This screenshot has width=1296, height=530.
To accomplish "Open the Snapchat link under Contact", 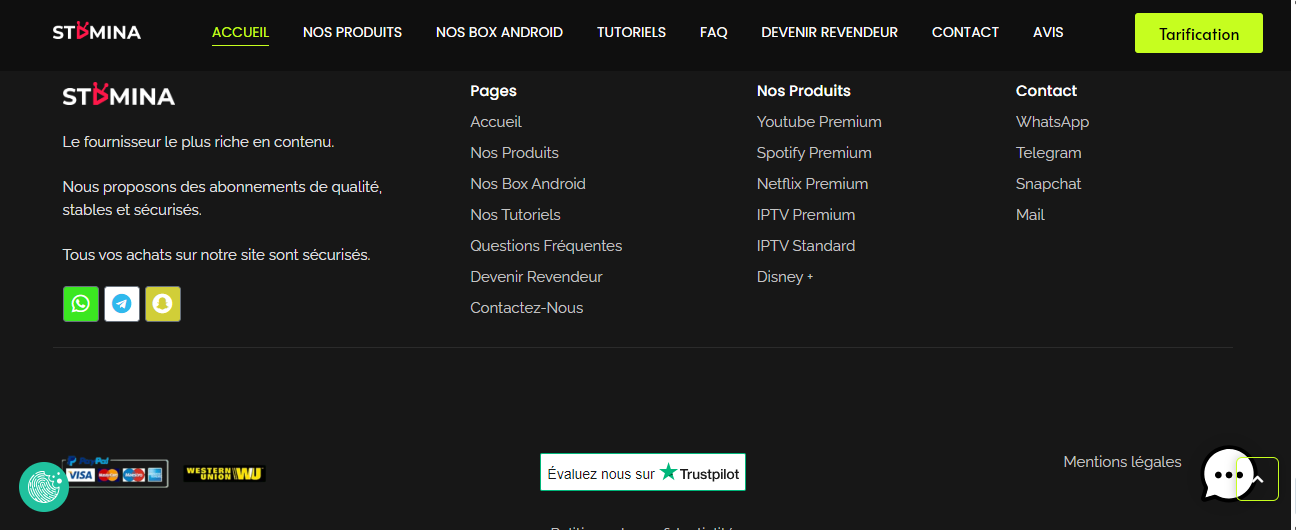I will (1049, 184).
